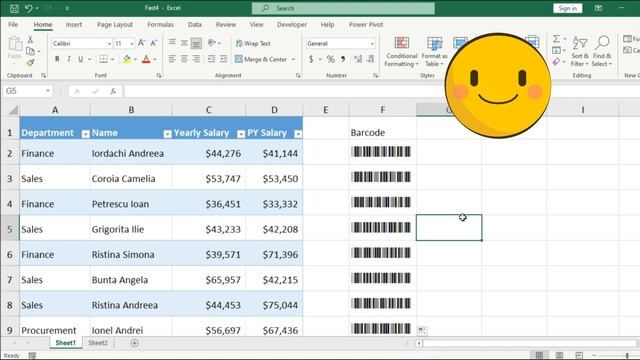Switch to Sheet2 tab
This screenshot has height=360, width=640.
[x=98, y=343]
